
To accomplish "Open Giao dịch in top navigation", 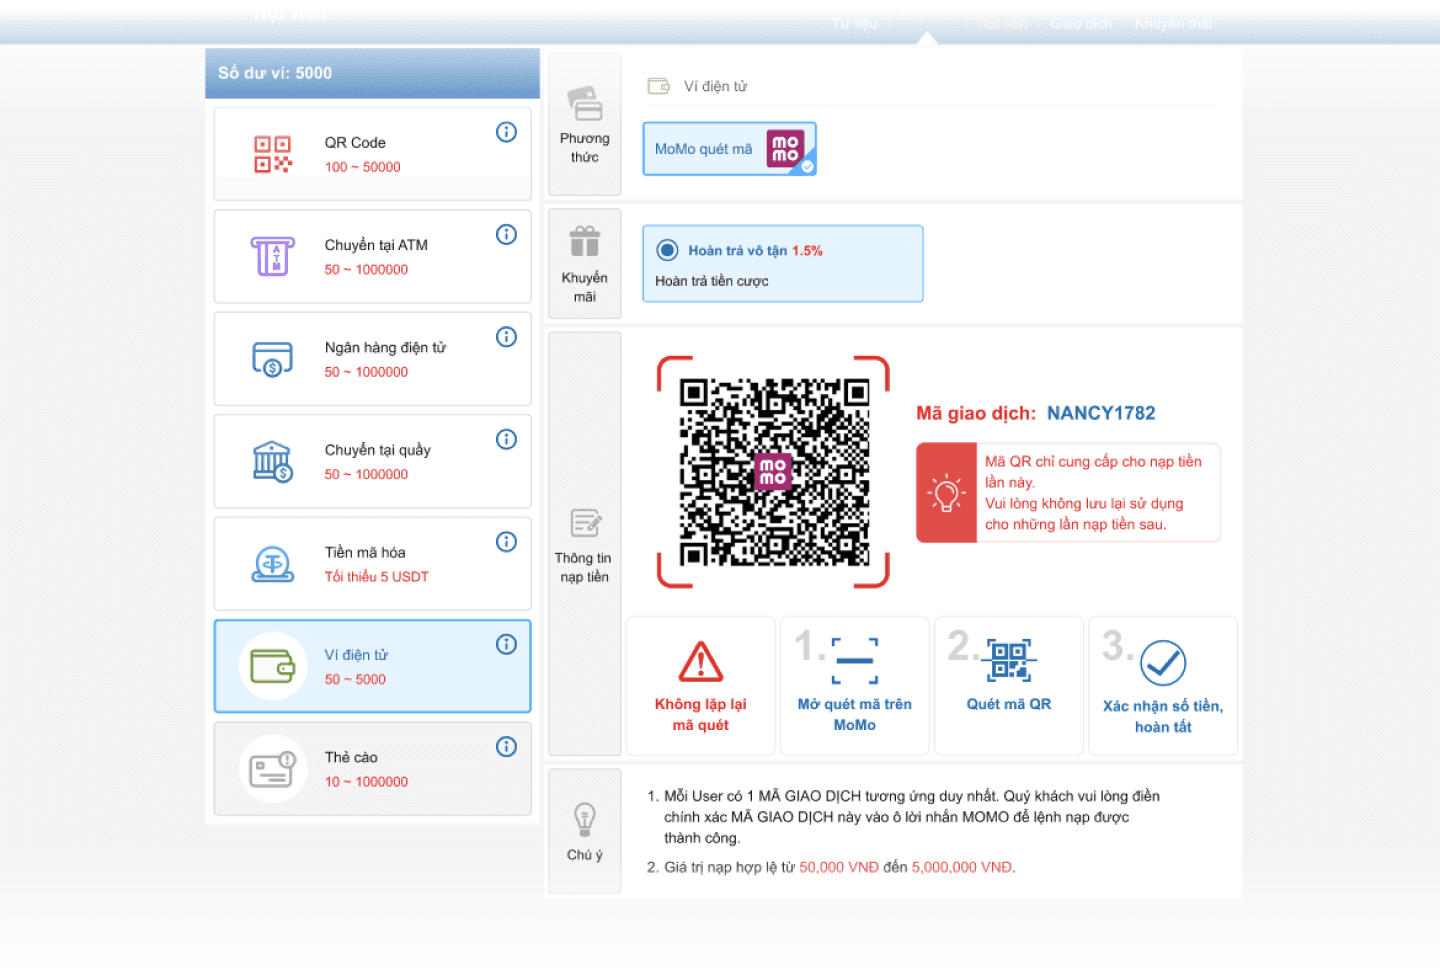I will point(1081,24).
